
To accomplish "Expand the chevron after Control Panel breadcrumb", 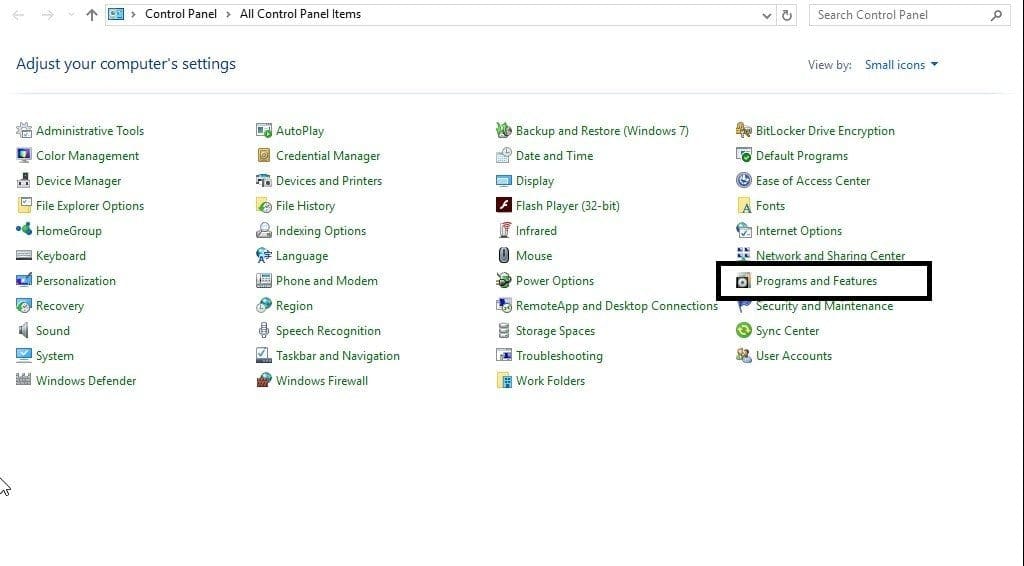I will pyautogui.click(x=229, y=14).
